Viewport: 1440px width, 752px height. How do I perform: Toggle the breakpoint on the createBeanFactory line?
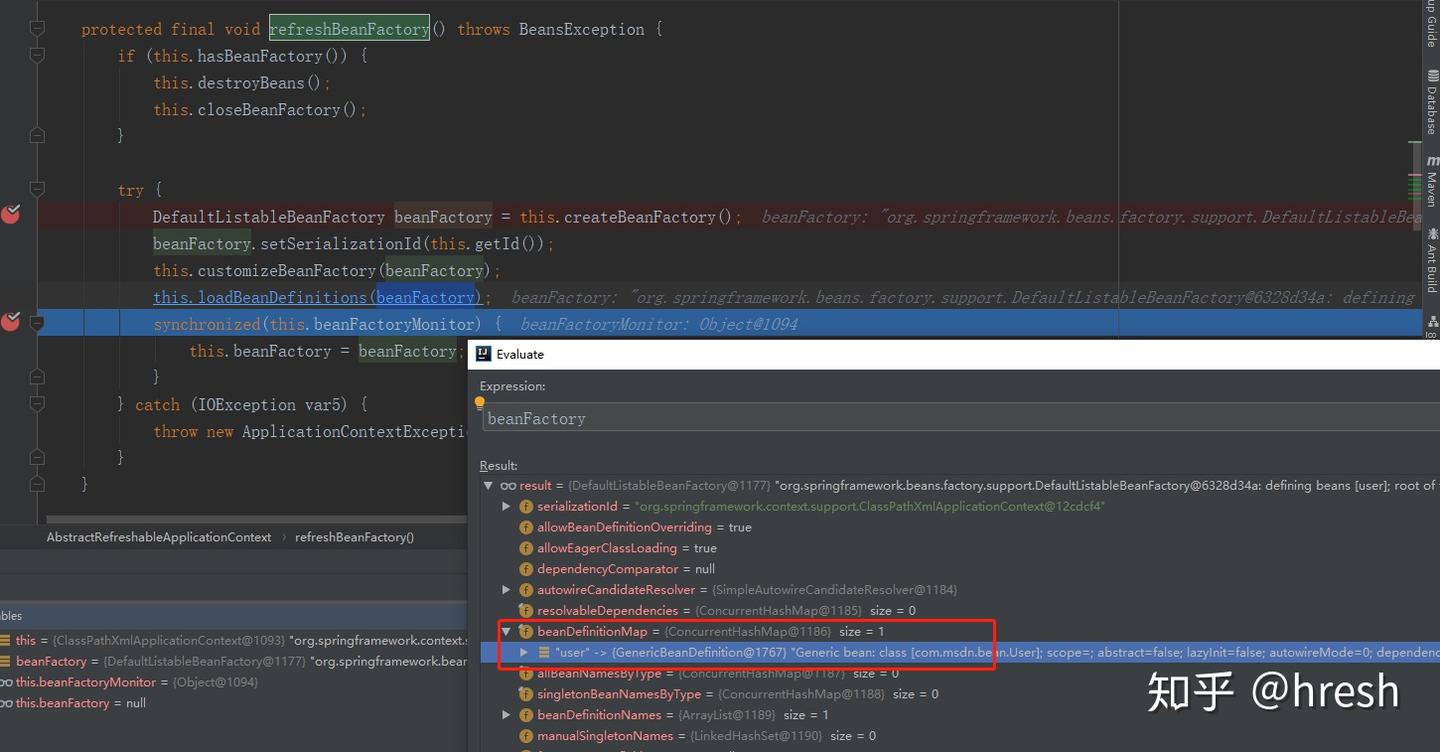click(x=10, y=214)
